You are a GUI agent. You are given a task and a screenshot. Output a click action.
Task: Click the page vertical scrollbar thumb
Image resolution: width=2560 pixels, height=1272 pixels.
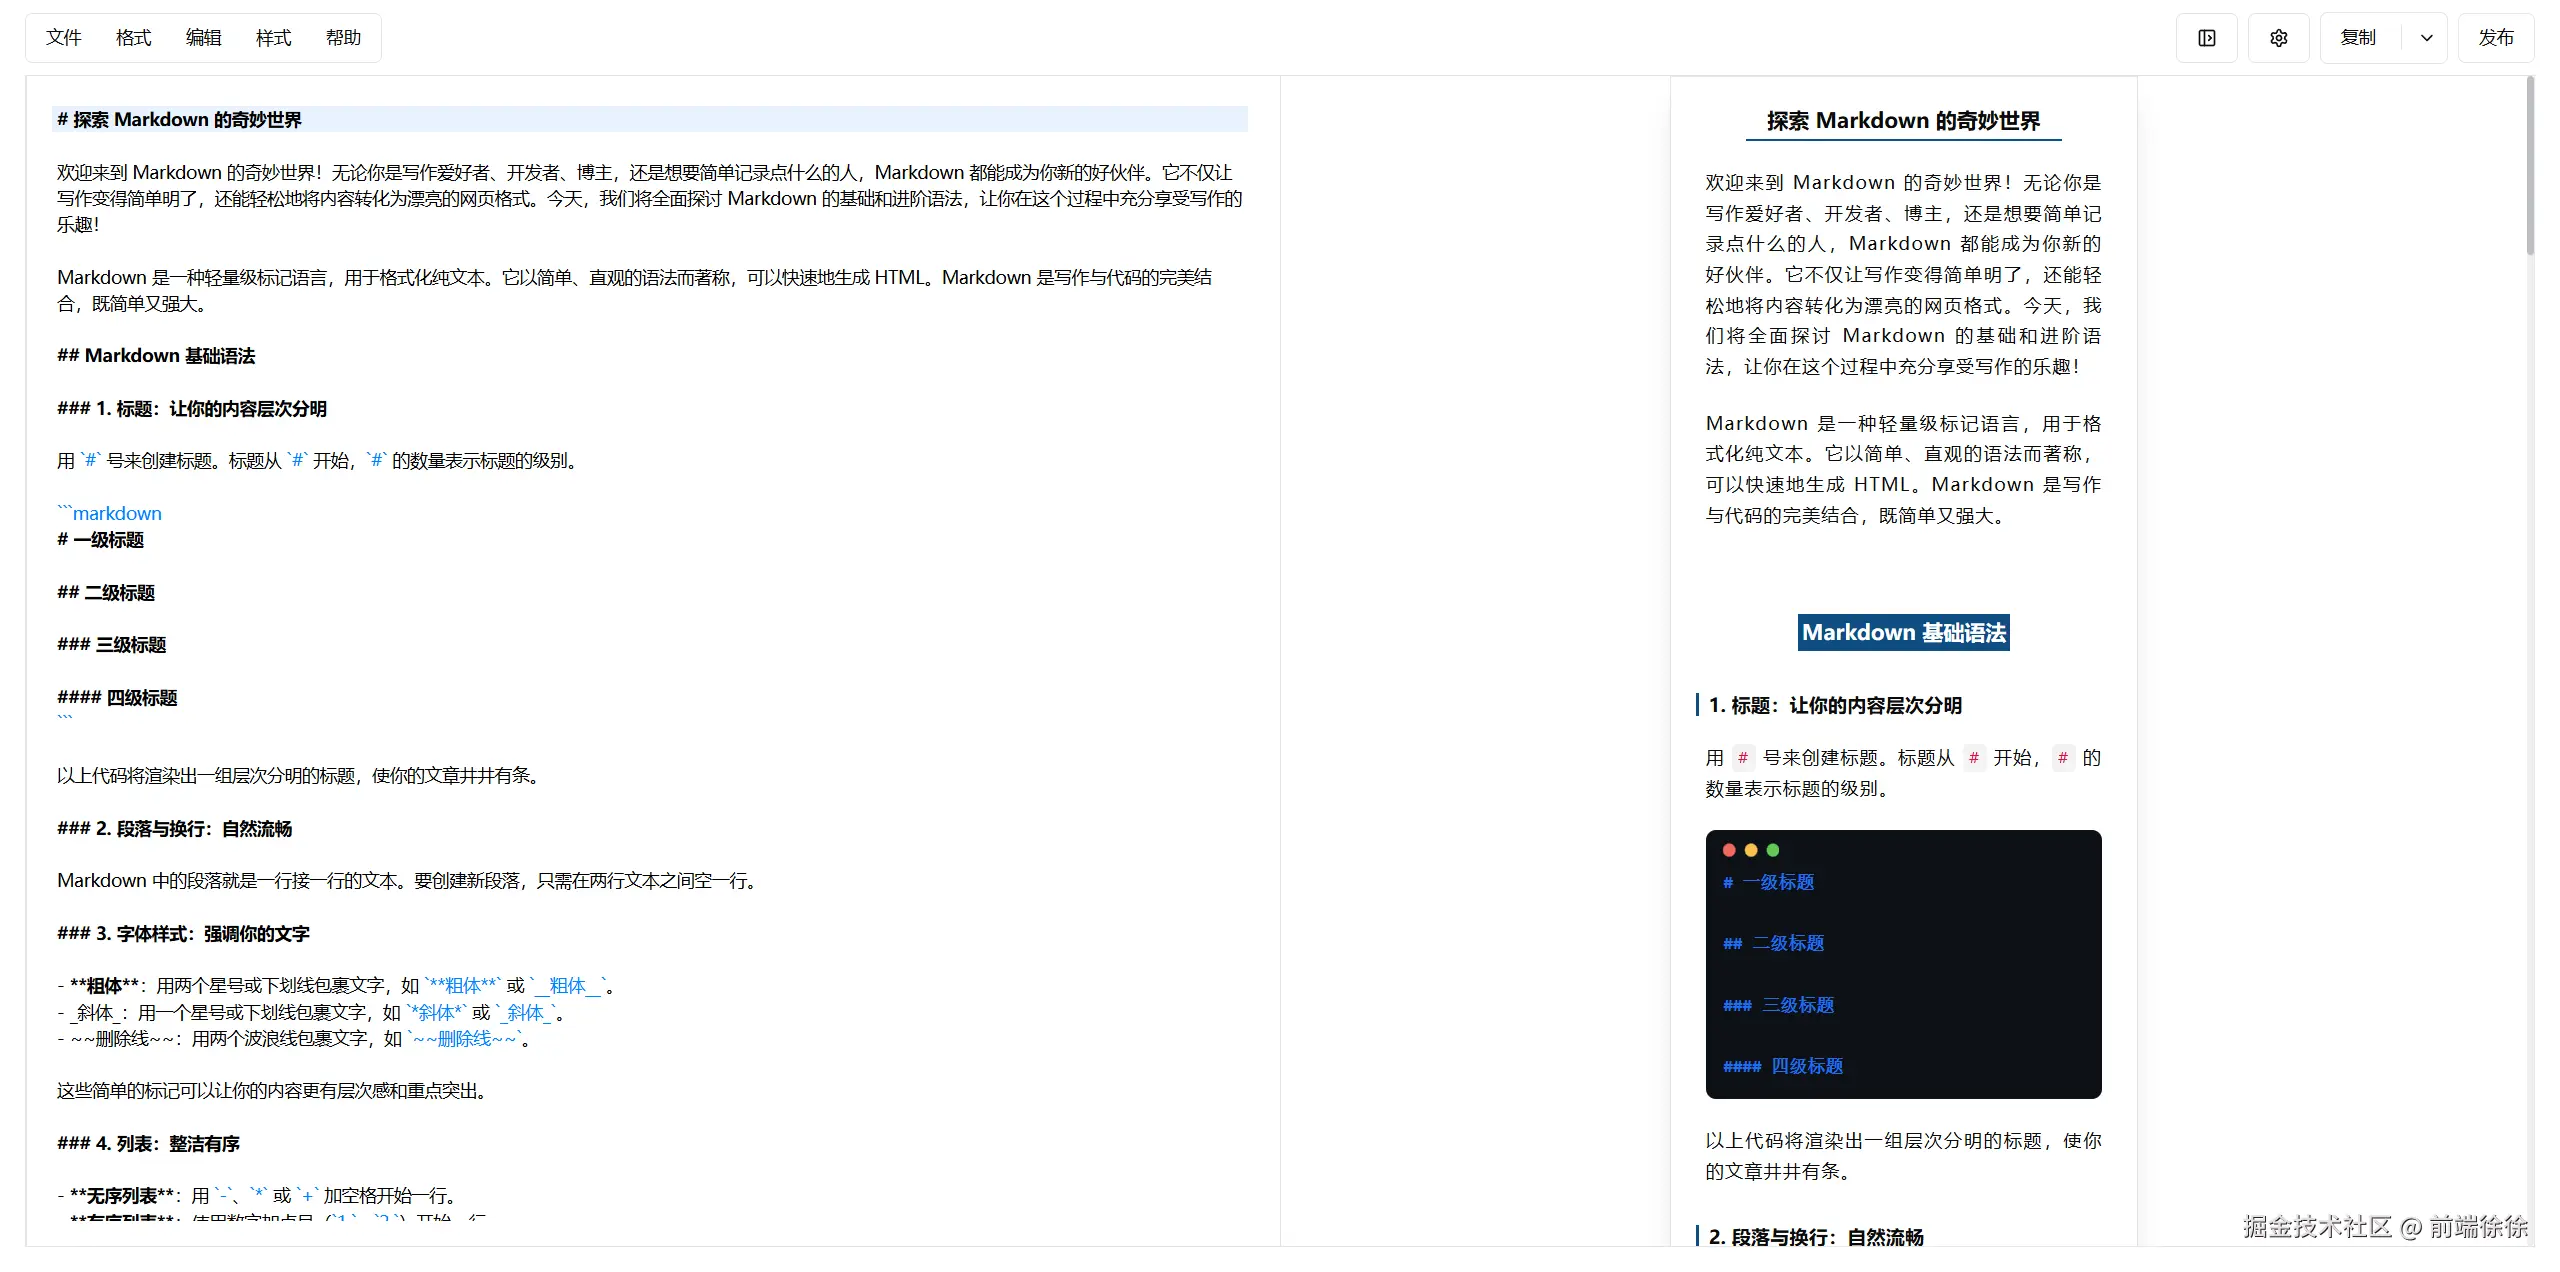click(x=2530, y=165)
